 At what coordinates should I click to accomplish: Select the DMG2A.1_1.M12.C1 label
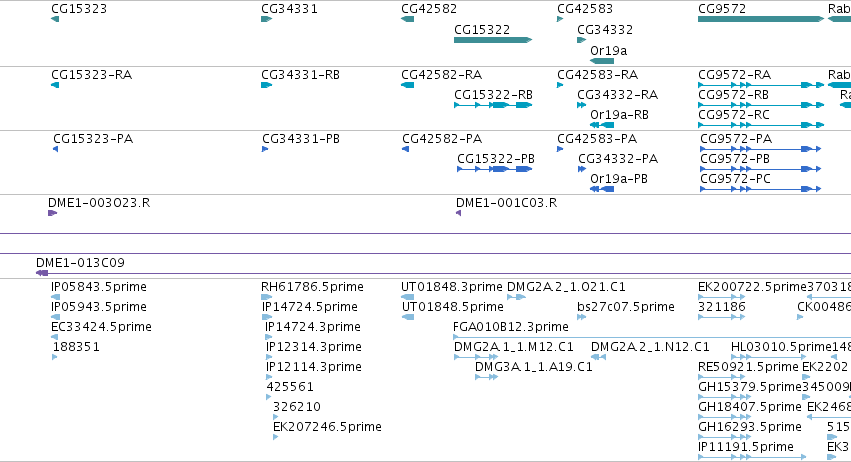513,347
